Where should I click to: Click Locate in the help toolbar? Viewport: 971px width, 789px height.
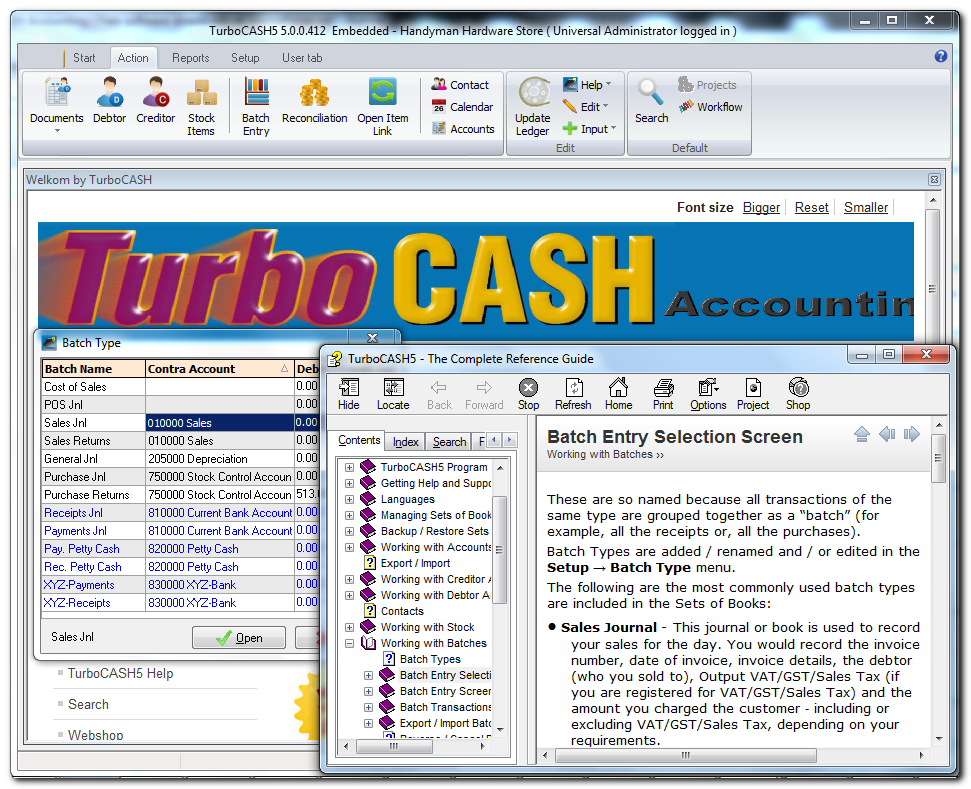tap(393, 394)
